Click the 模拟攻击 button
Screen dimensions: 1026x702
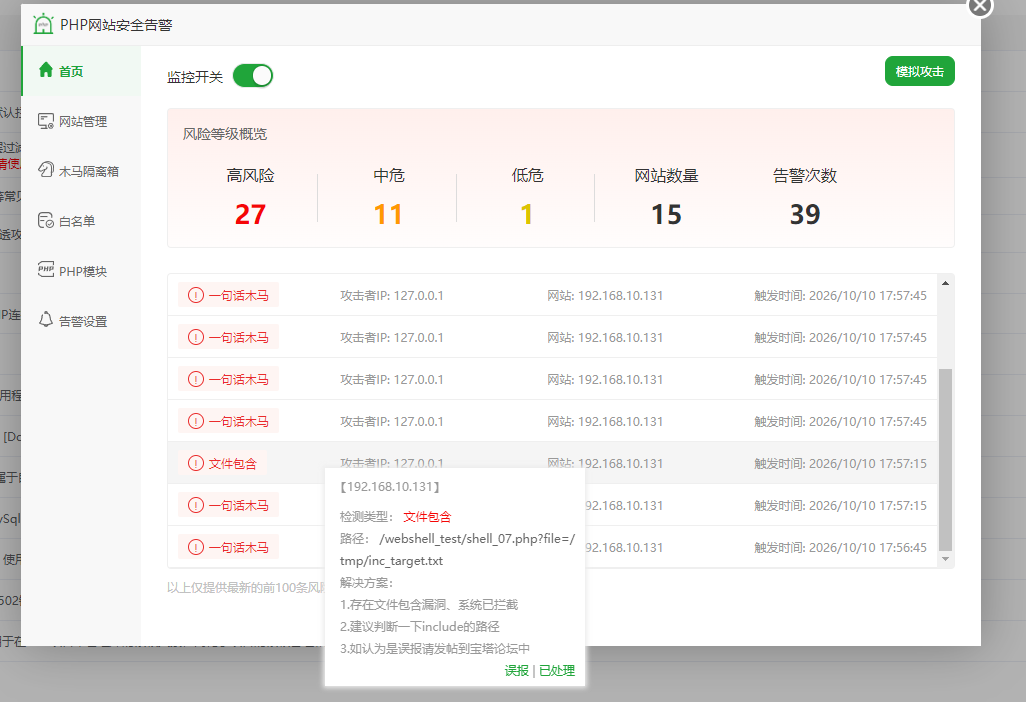pyautogui.click(x=919, y=71)
